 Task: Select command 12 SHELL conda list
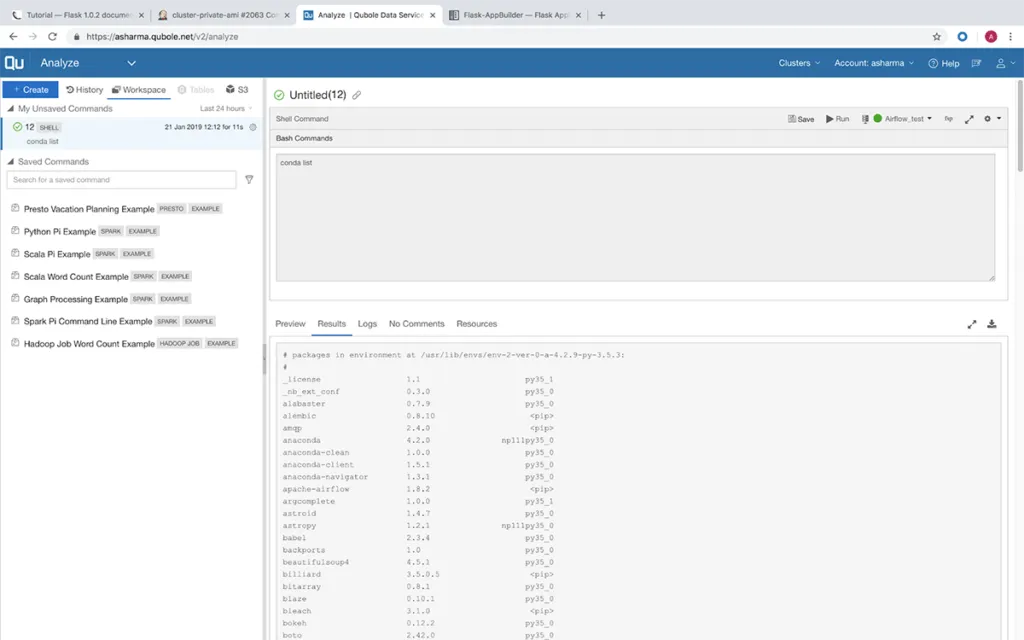tap(132, 133)
